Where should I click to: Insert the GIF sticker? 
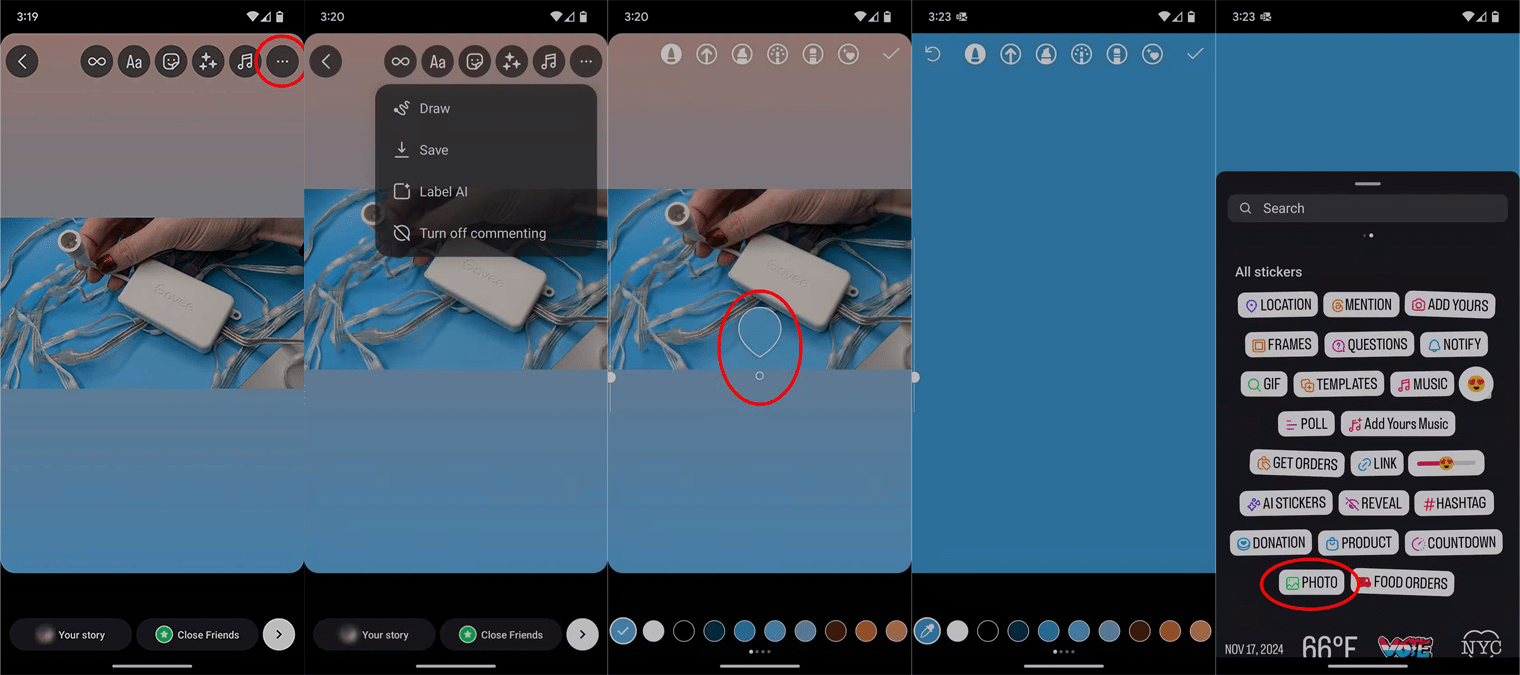coord(1263,384)
